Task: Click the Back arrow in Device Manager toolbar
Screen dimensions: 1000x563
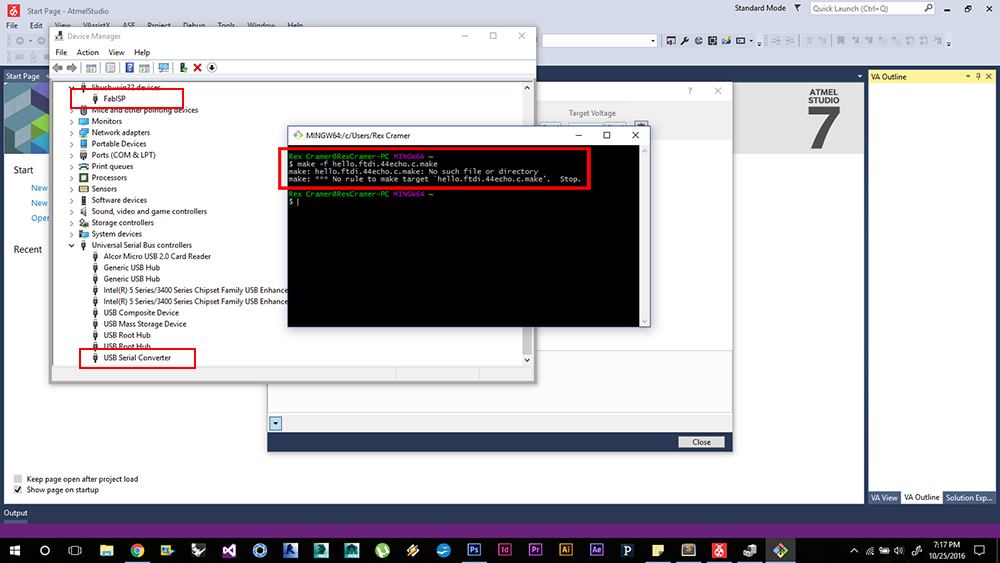Action: [58, 68]
